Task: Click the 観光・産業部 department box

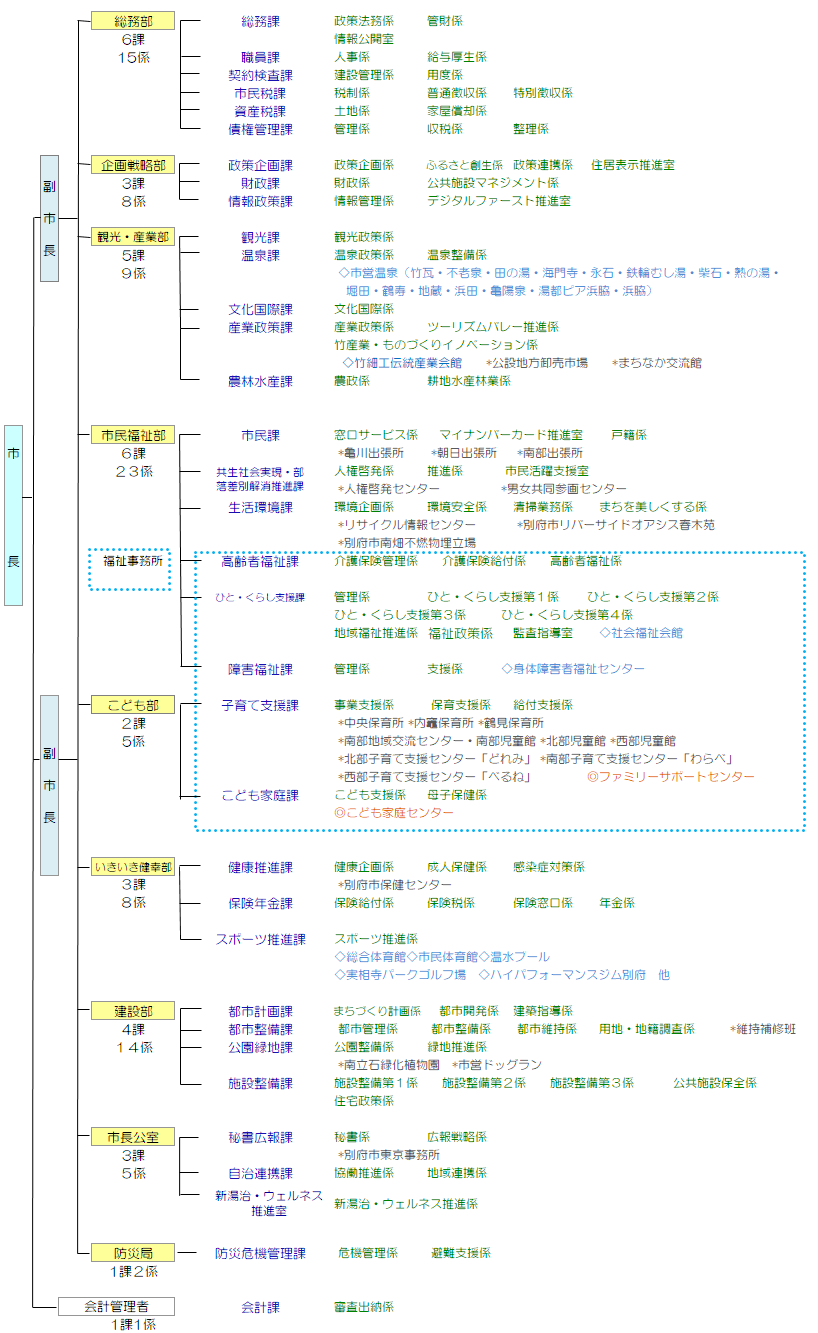Action: [x=133, y=237]
